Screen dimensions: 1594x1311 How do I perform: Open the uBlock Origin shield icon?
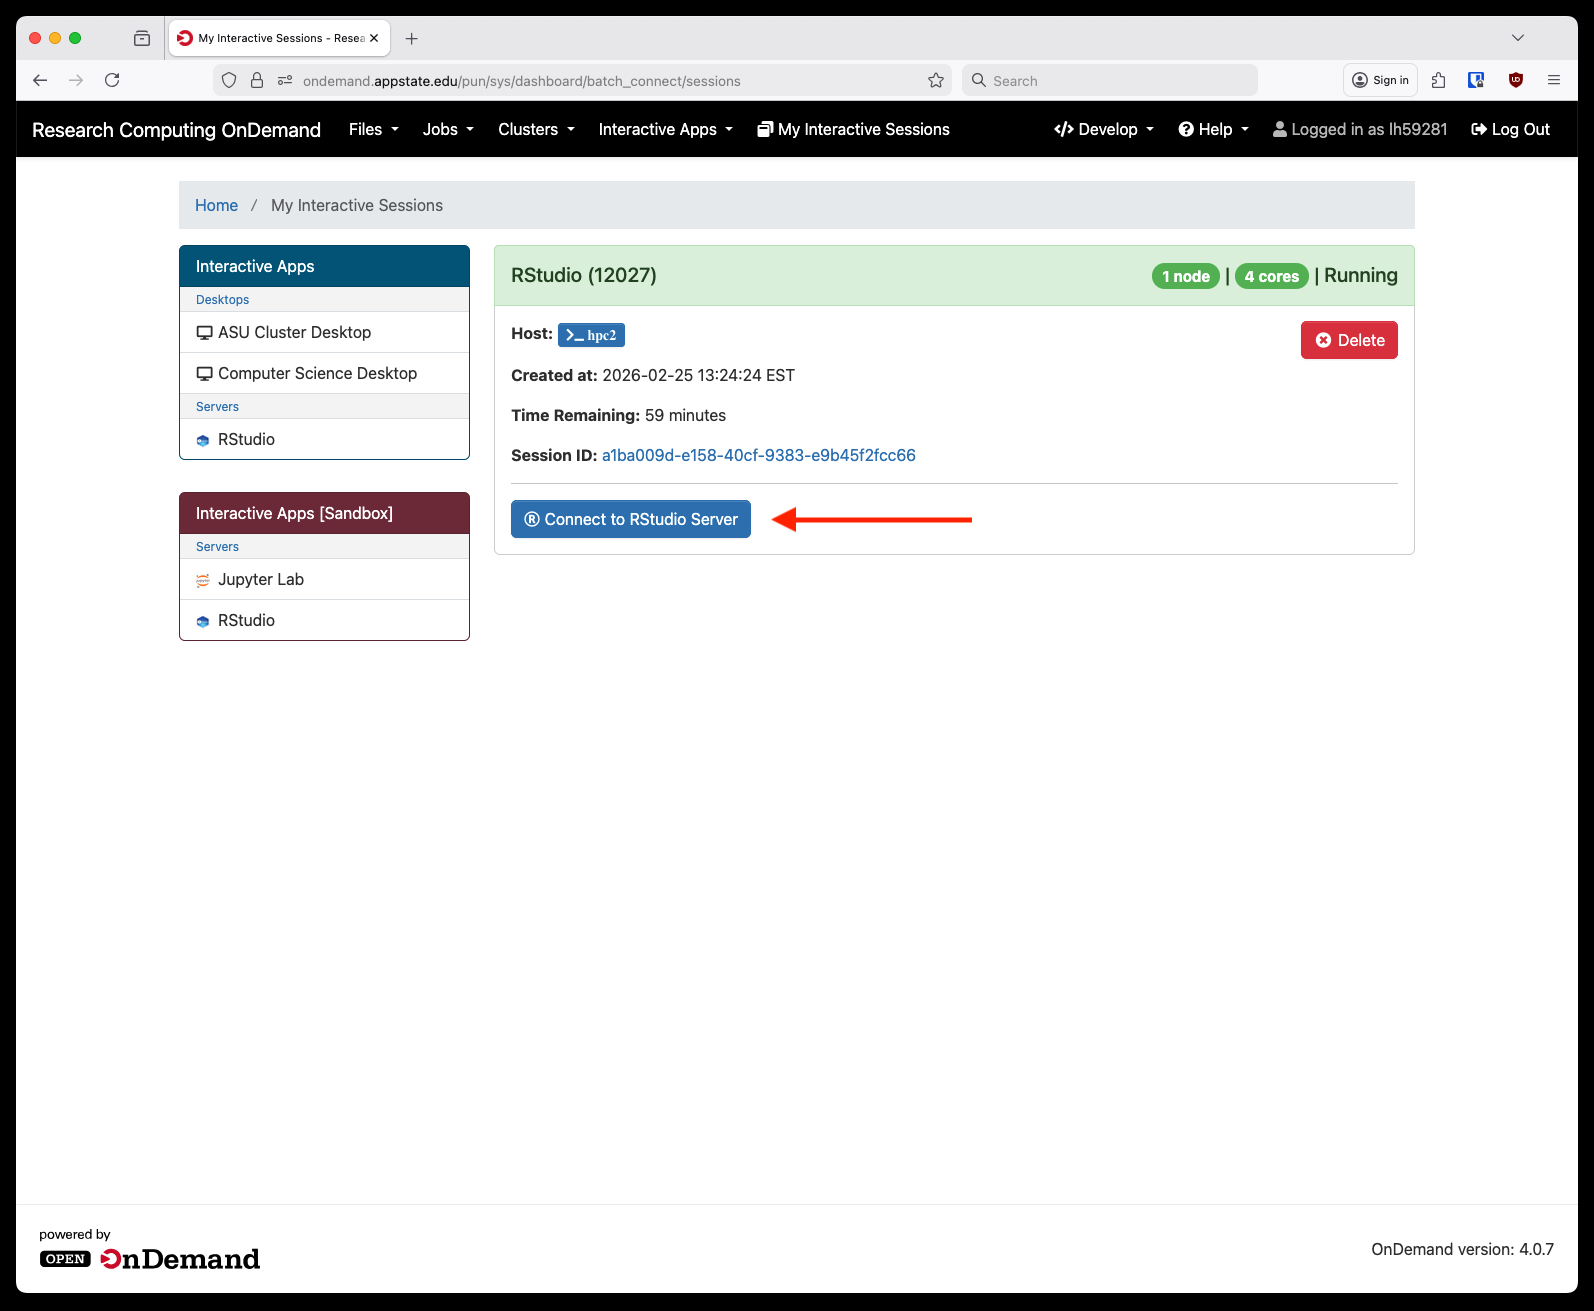point(1515,80)
